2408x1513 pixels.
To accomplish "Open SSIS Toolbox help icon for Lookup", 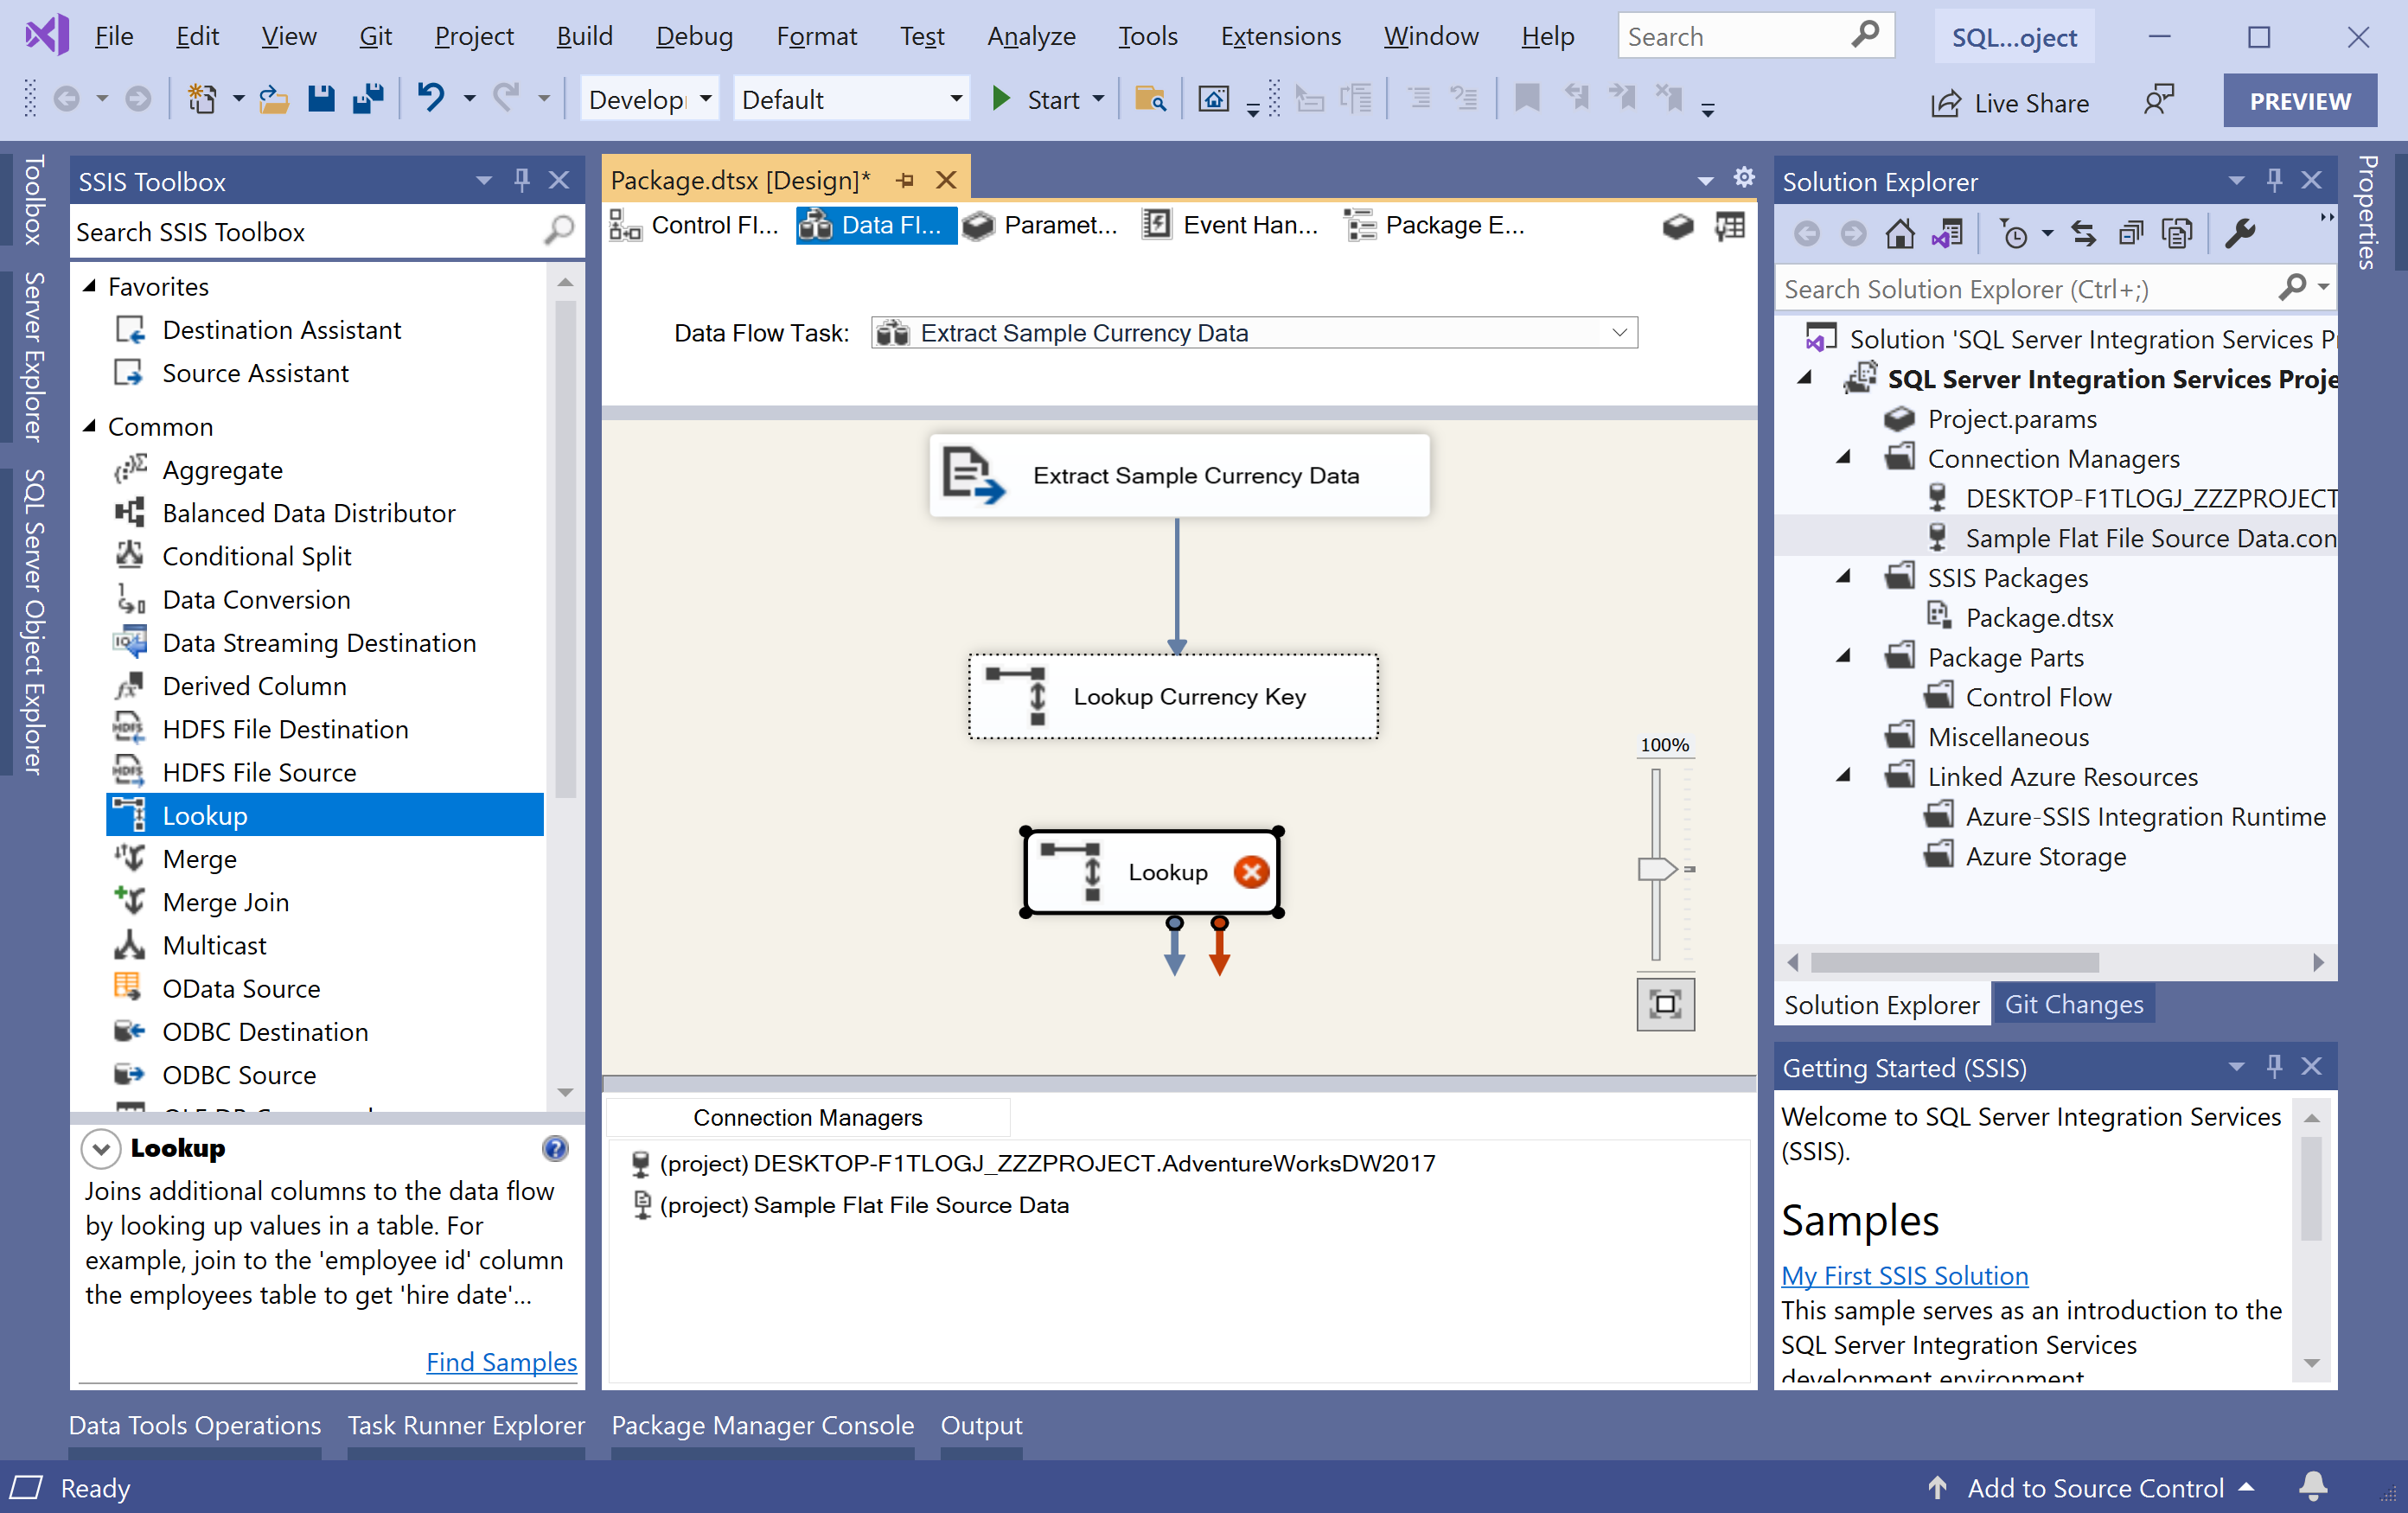I will tap(555, 1148).
